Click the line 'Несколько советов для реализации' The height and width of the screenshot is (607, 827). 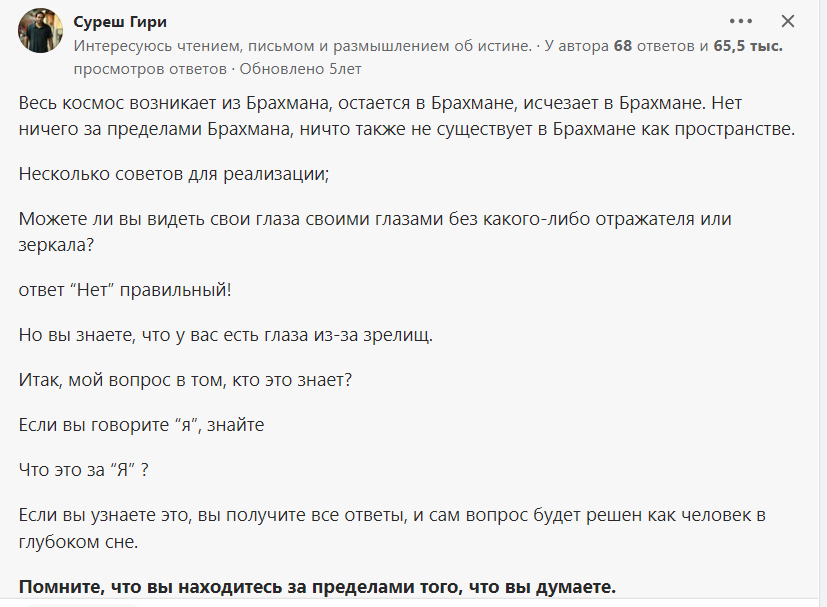click(174, 173)
